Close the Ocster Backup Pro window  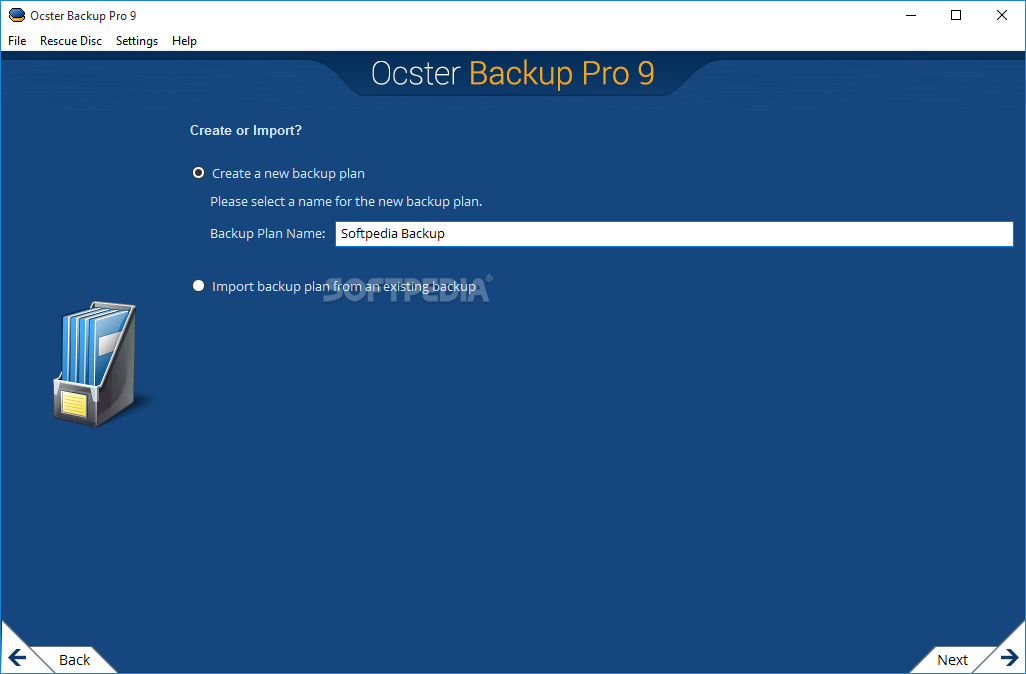pyautogui.click(x=1002, y=15)
